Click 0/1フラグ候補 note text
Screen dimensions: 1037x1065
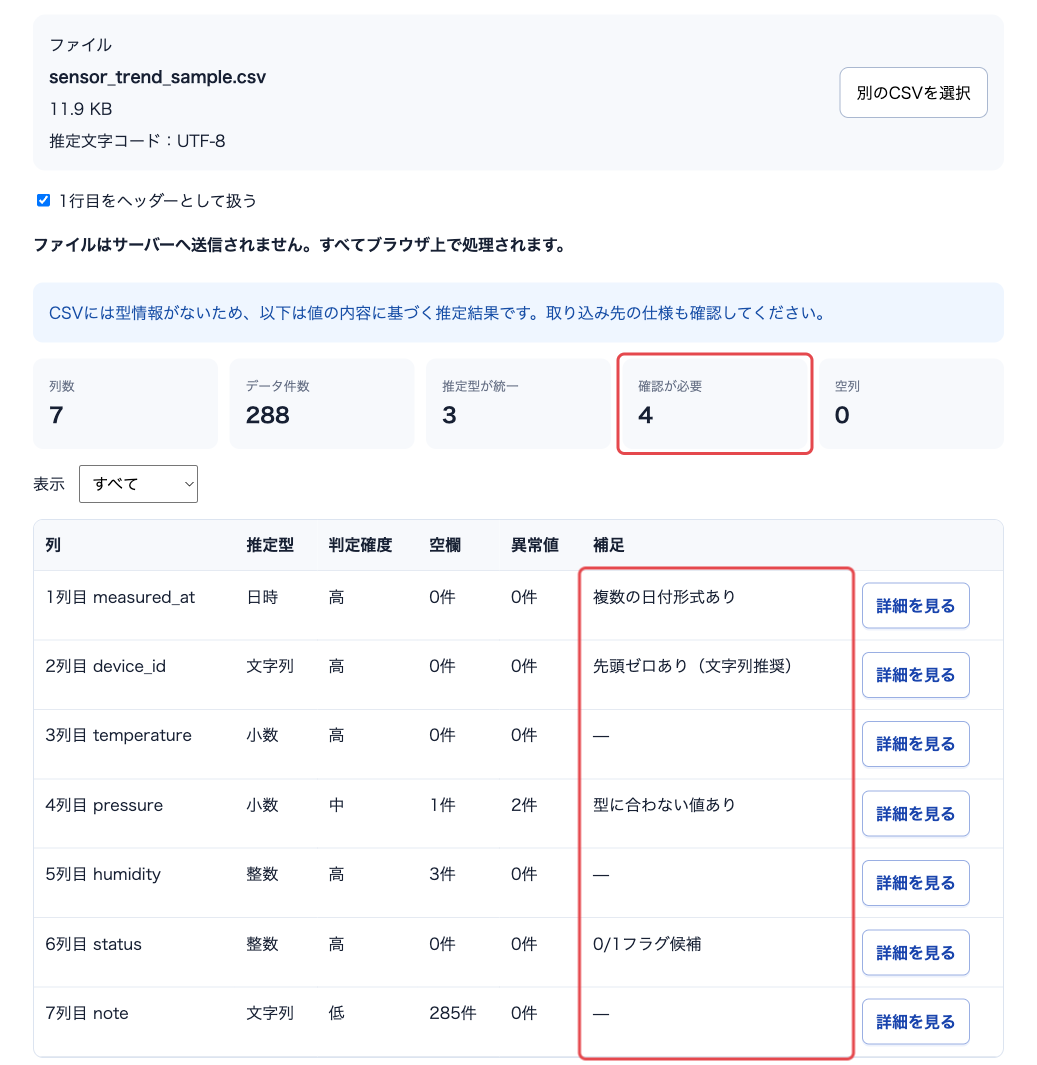pyautogui.click(x=647, y=944)
